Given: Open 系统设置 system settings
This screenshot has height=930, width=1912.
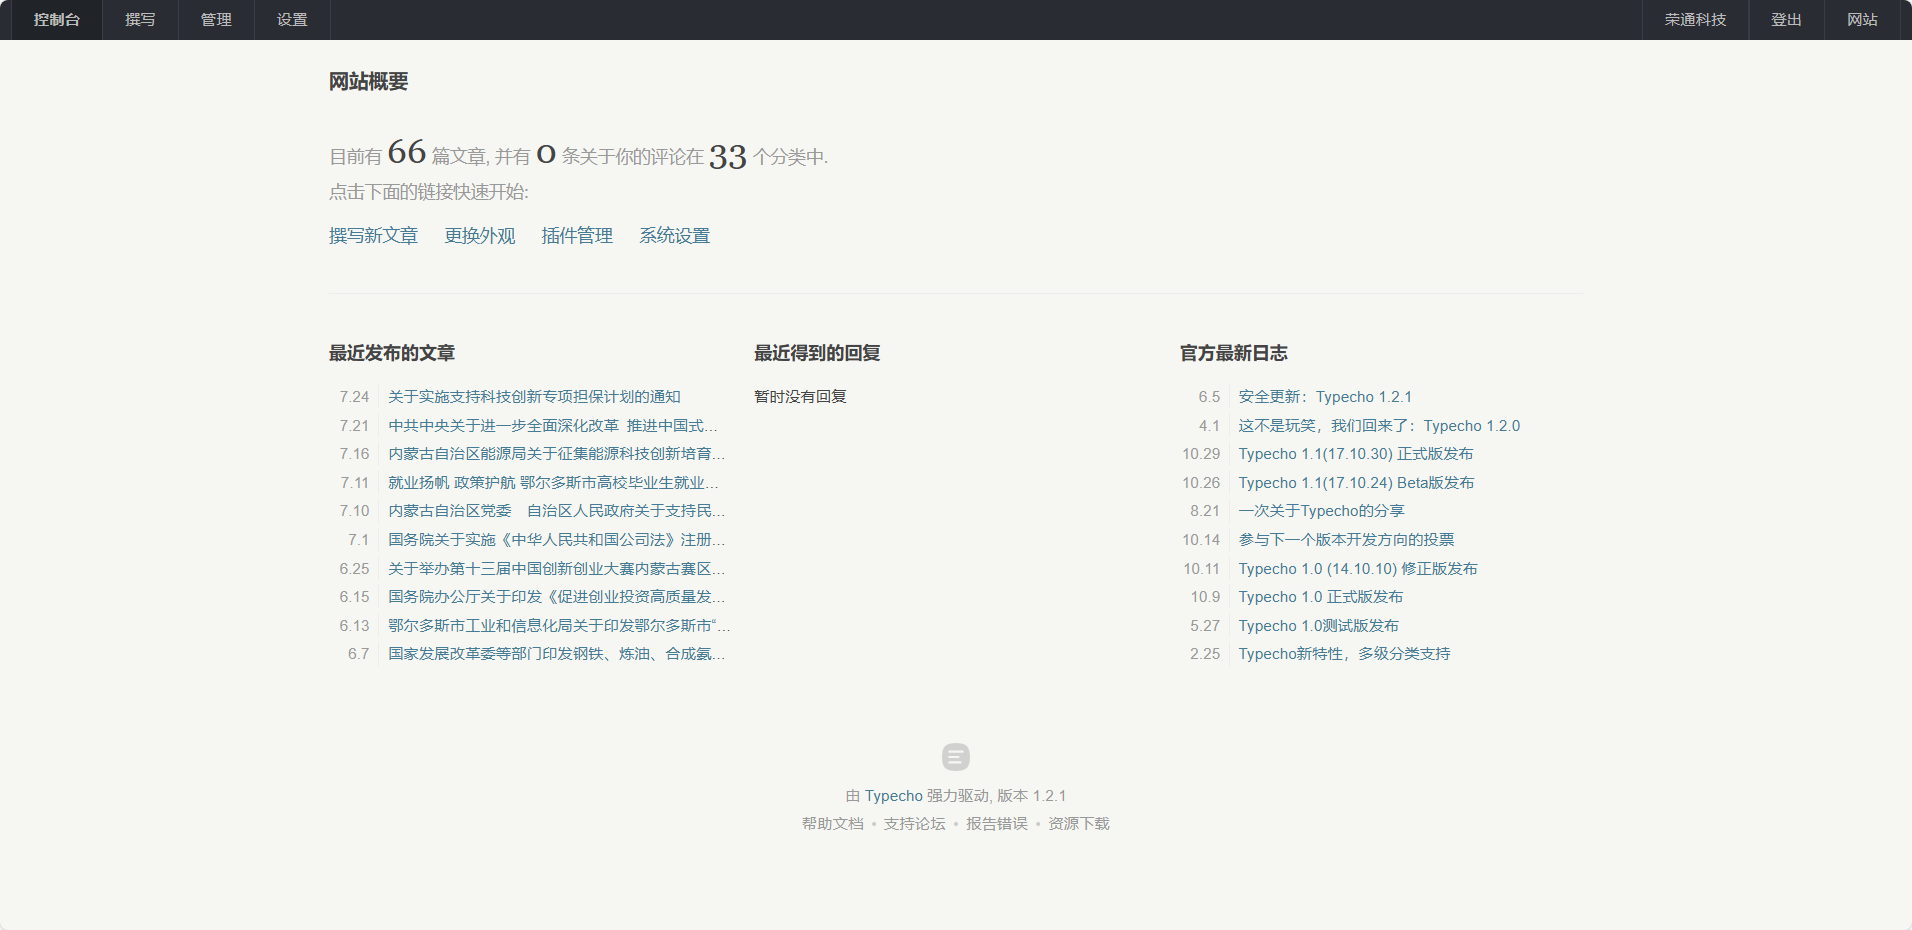Looking at the screenshot, I should [675, 235].
